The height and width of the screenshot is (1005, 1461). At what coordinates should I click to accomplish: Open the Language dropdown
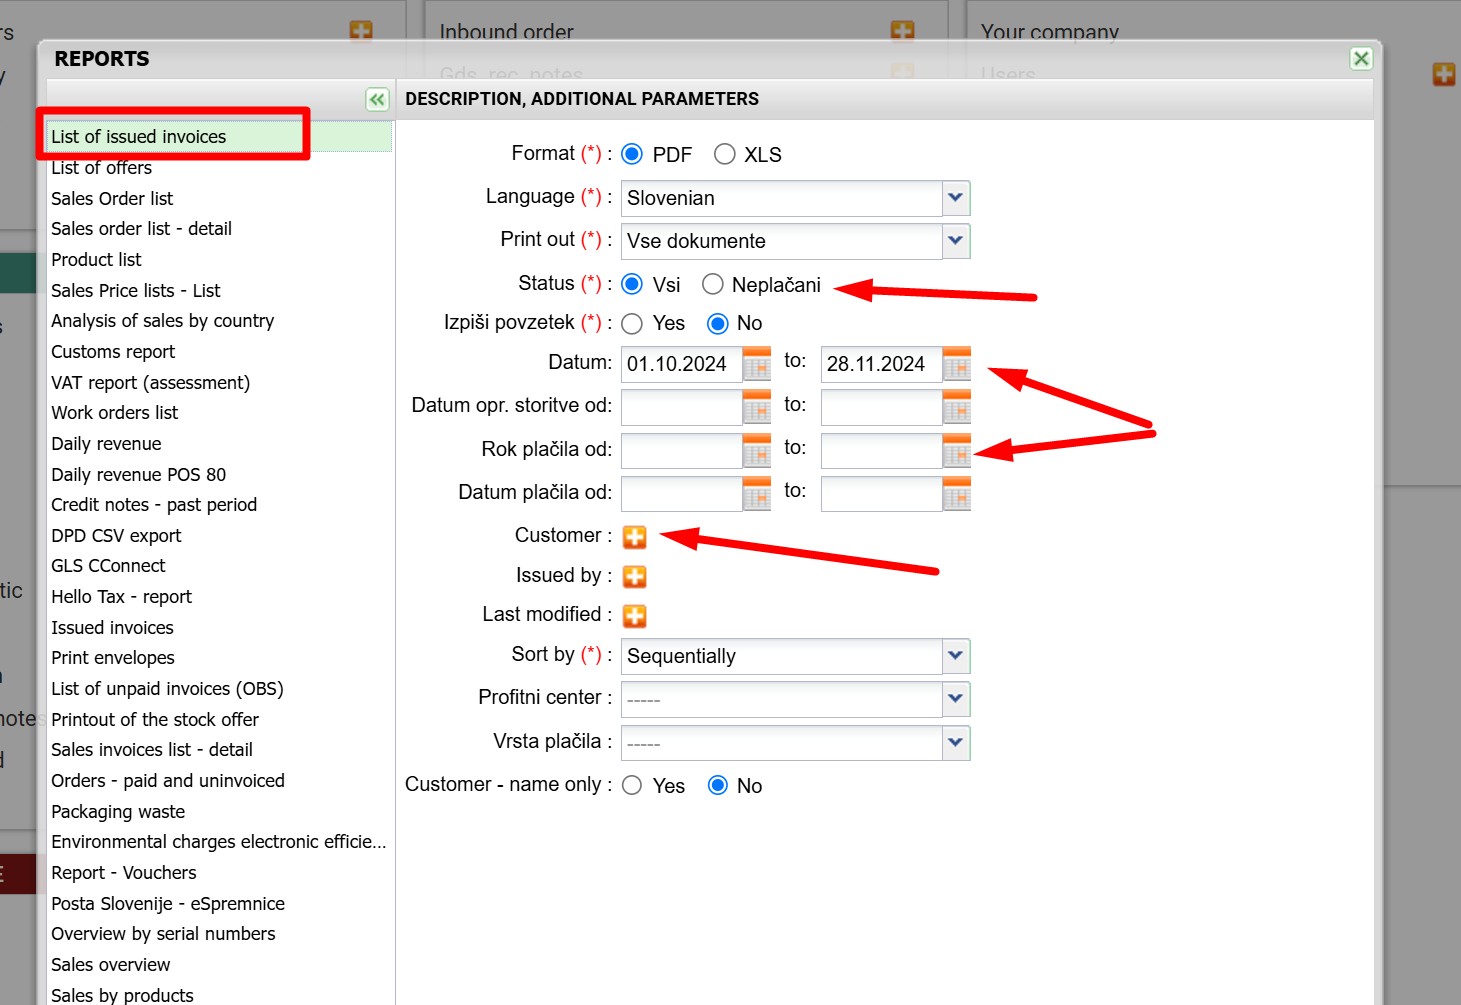coord(956,198)
